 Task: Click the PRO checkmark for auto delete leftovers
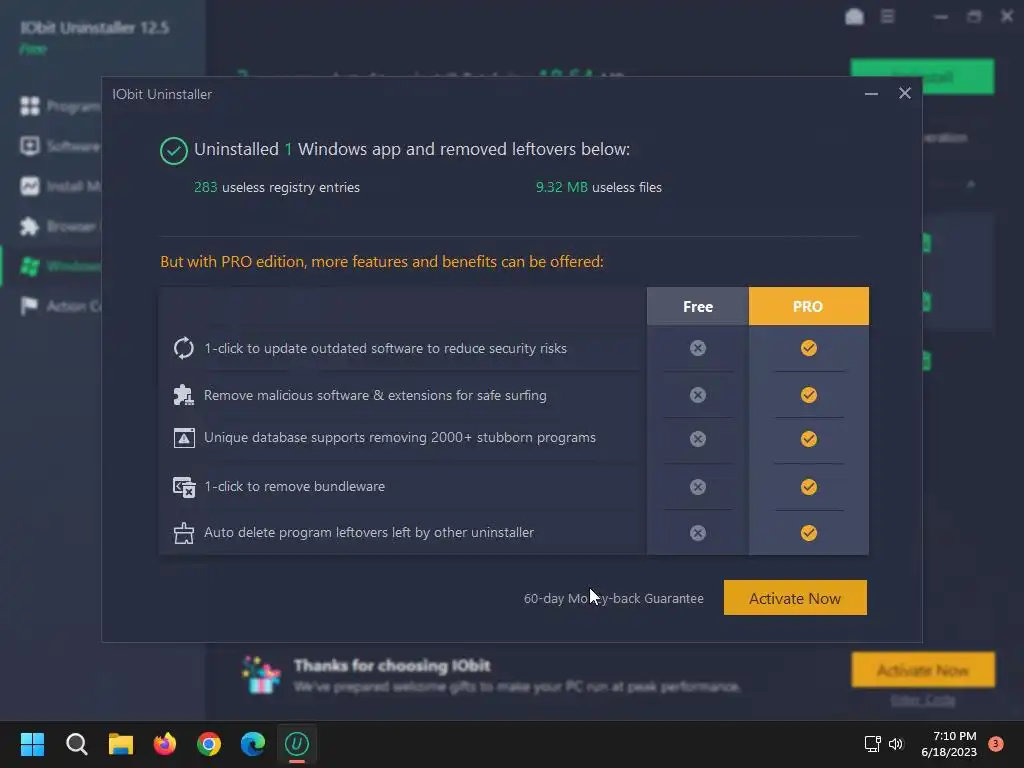tap(808, 533)
